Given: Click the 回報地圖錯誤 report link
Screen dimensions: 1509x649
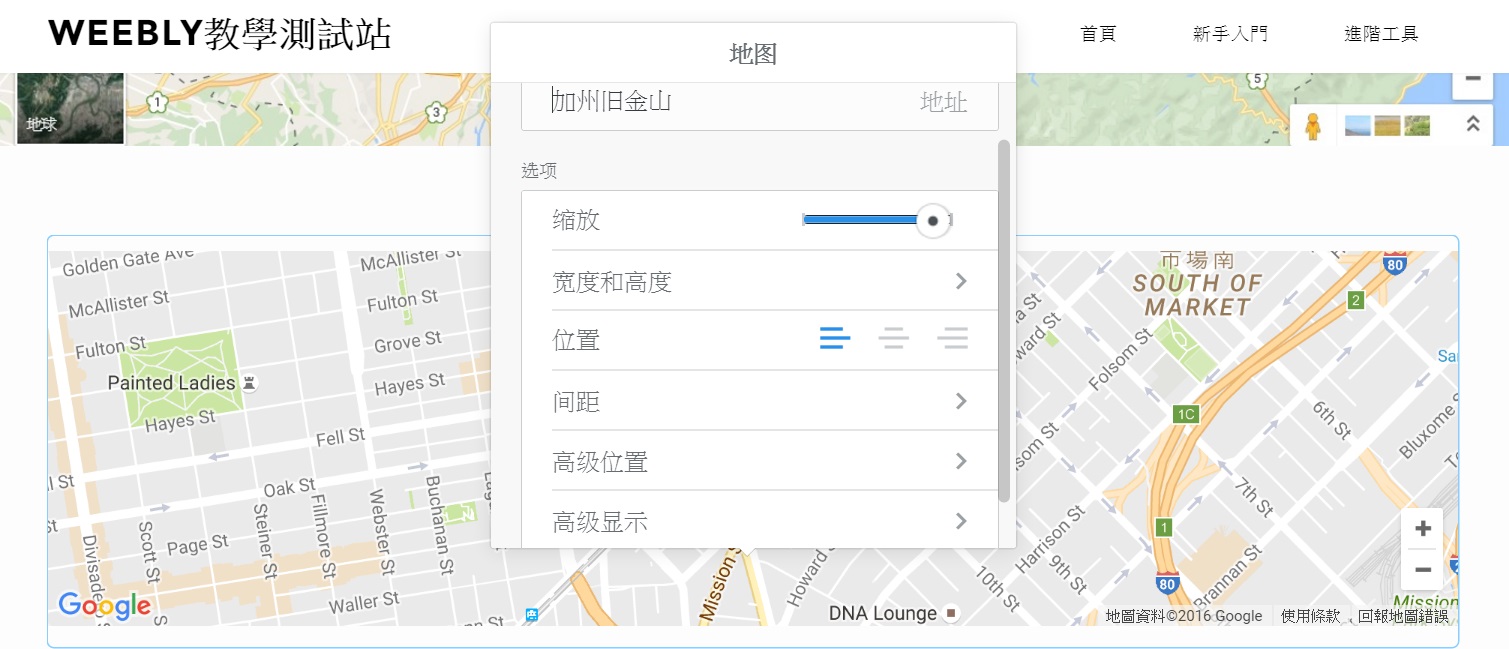Looking at the screenshot, I should coord(1403,616).
